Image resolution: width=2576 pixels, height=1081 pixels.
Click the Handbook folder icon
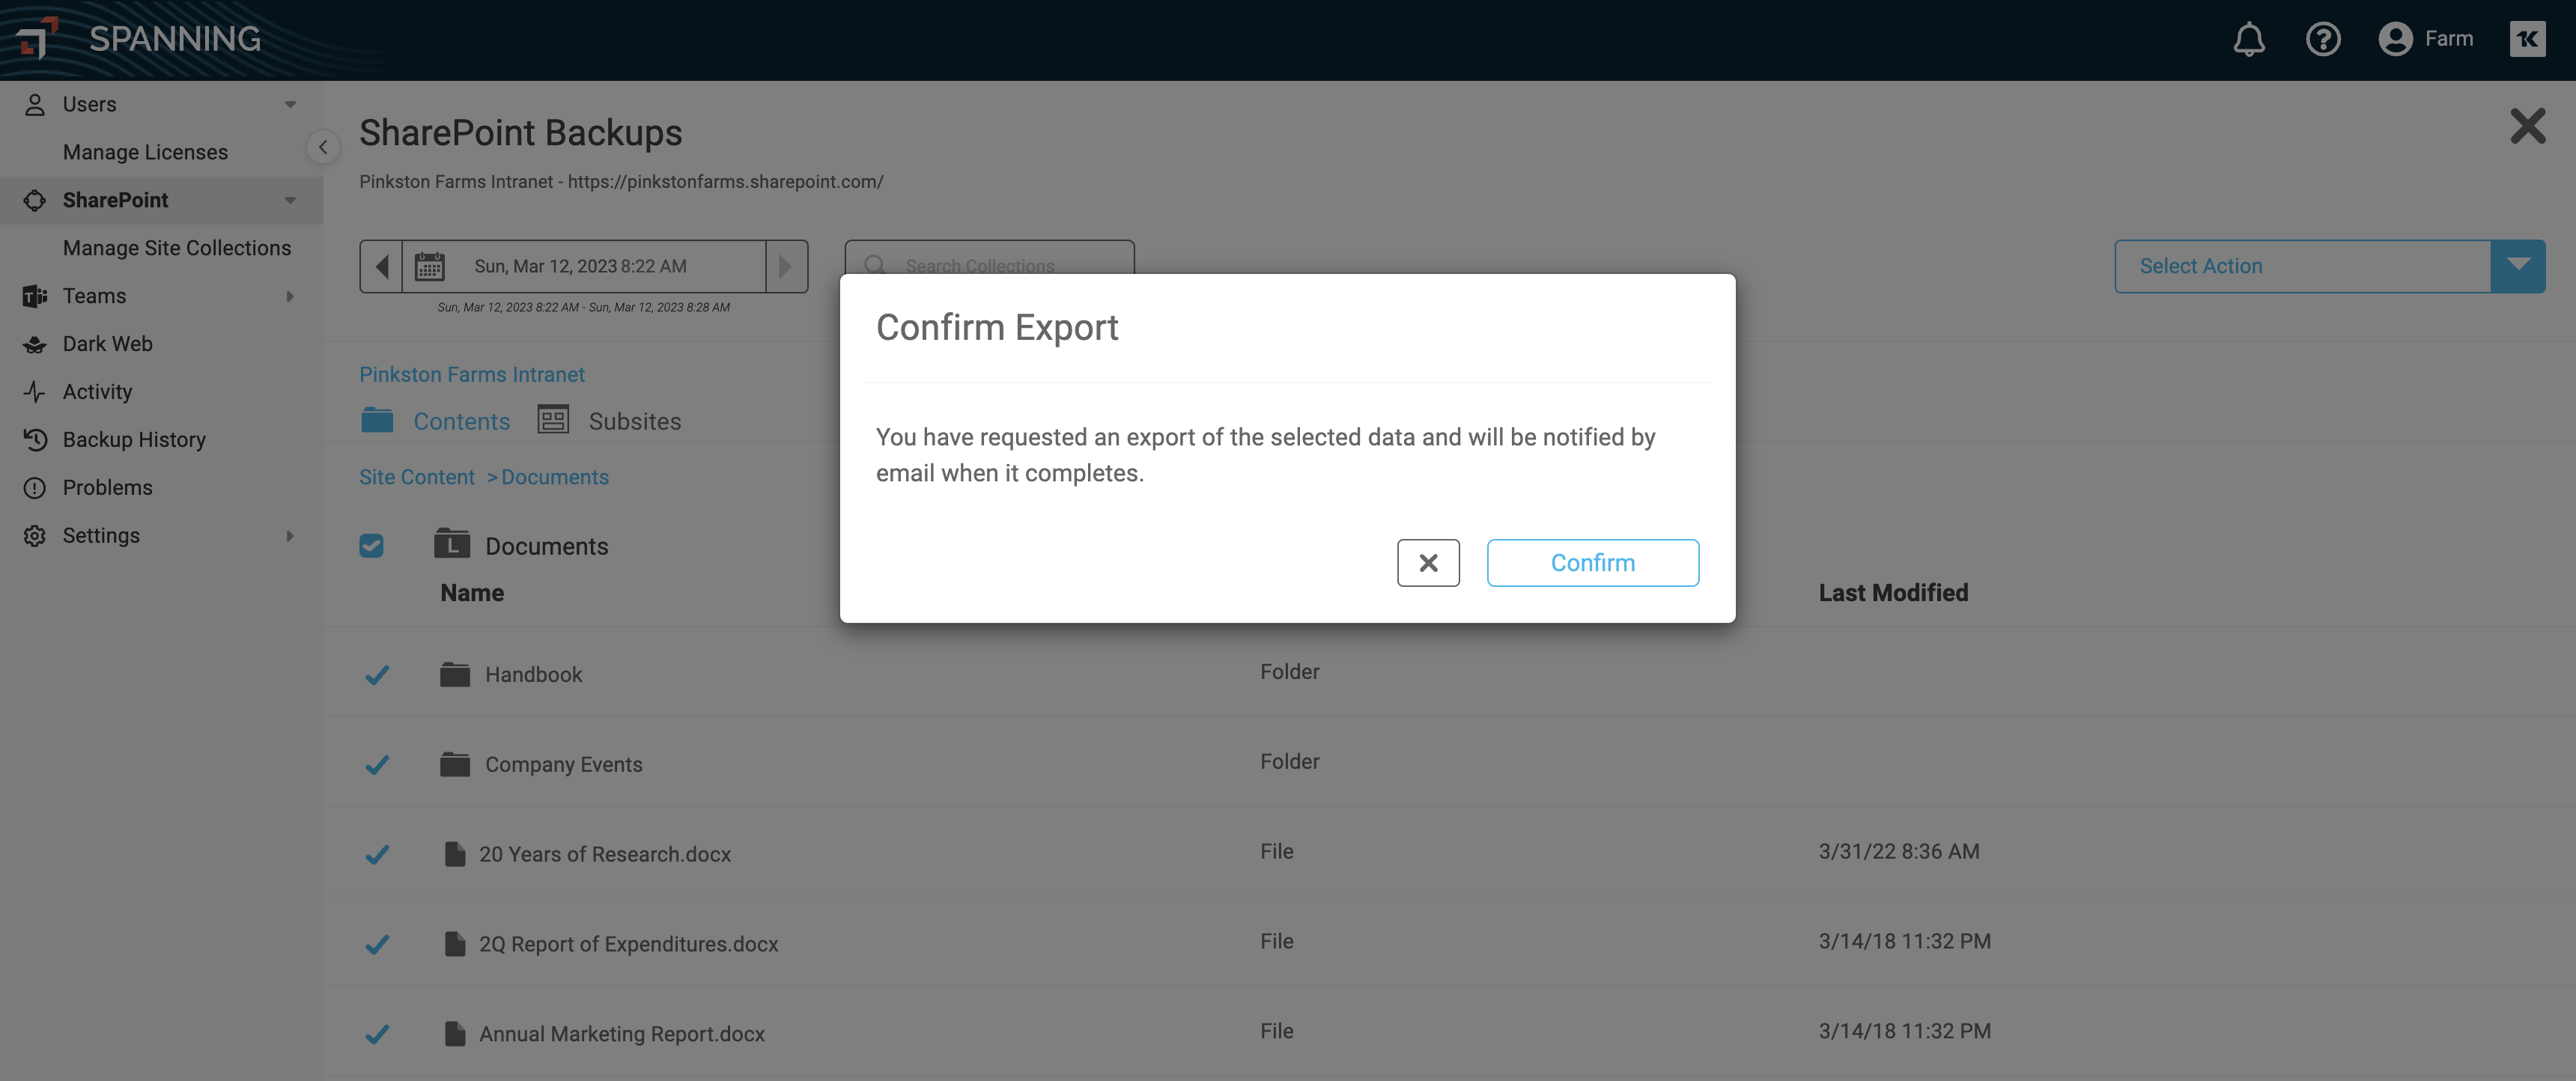pyautogui.click(x=455, y=674)
